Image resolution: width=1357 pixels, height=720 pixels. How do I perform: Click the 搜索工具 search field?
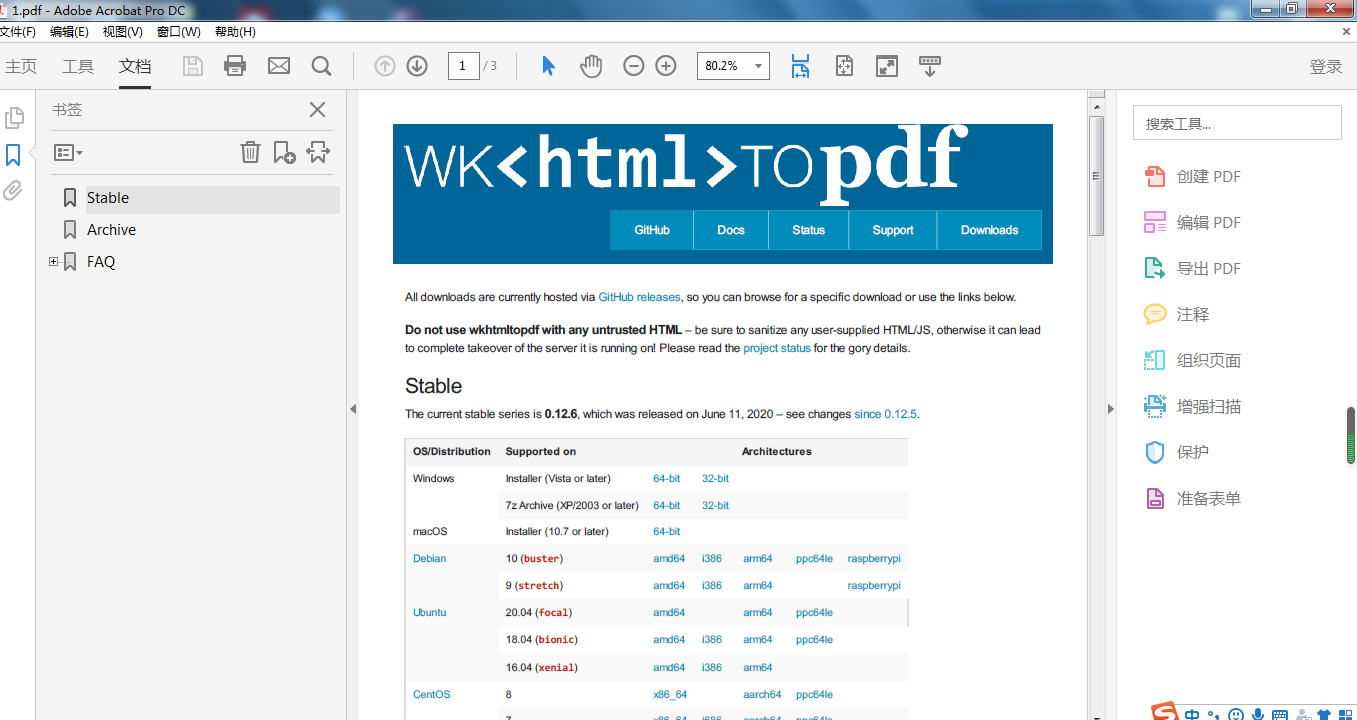click(1237, 124)
